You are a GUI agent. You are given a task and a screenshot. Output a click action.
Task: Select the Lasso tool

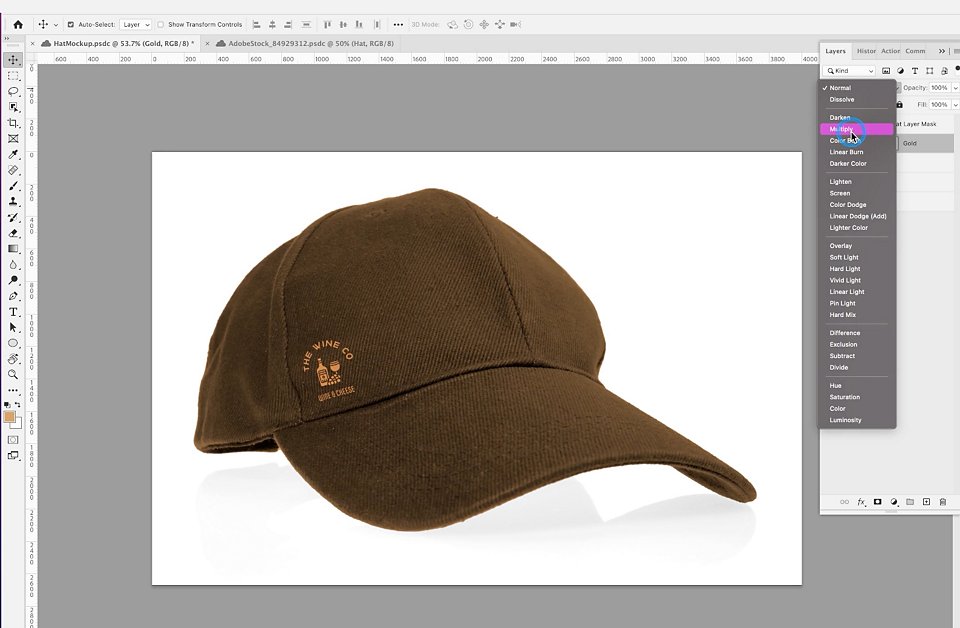click(13, 91)
